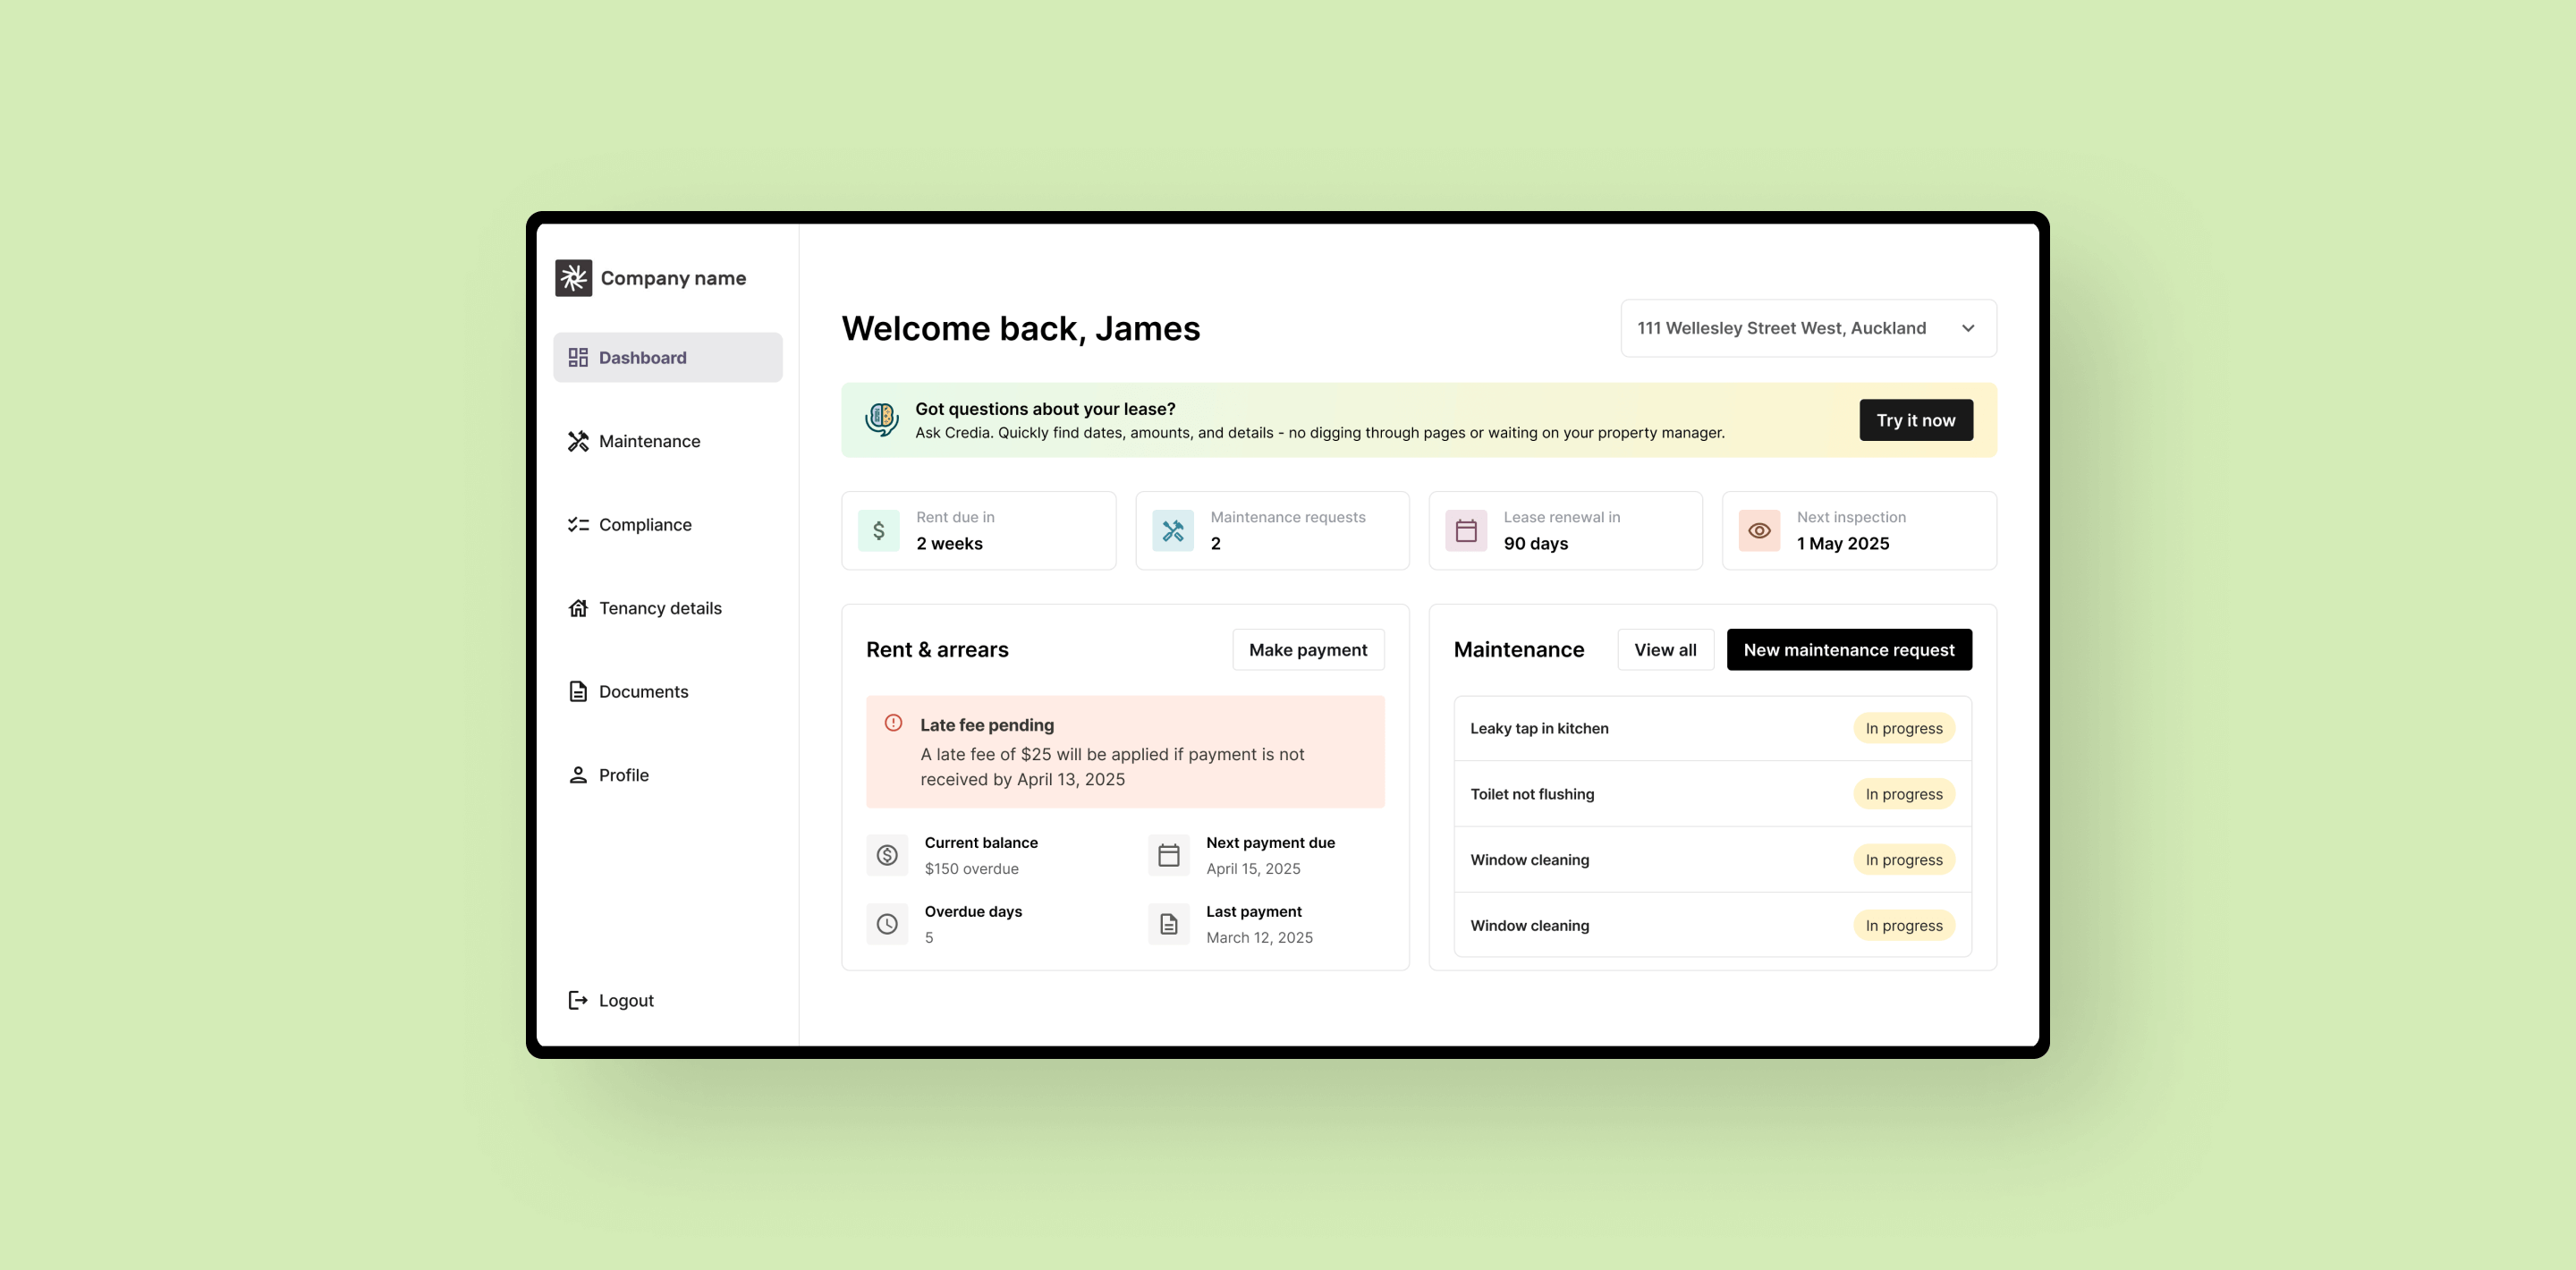Click the lease renewal calendar icon
2576x1270 pixels.
(1465, 531)
